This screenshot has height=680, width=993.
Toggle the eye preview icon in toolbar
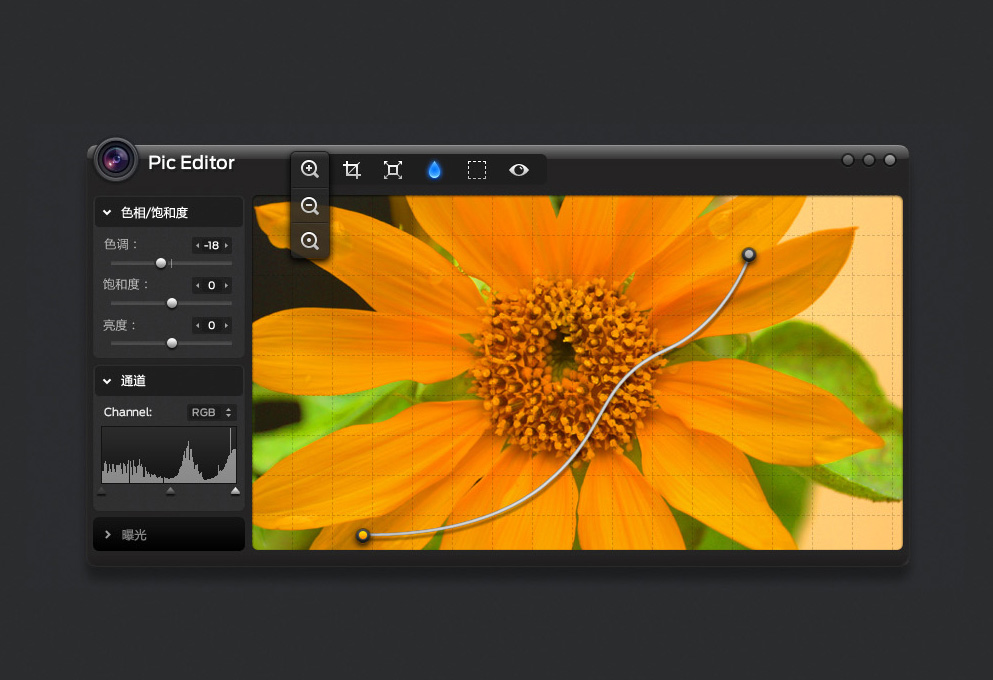coord(518,170)
